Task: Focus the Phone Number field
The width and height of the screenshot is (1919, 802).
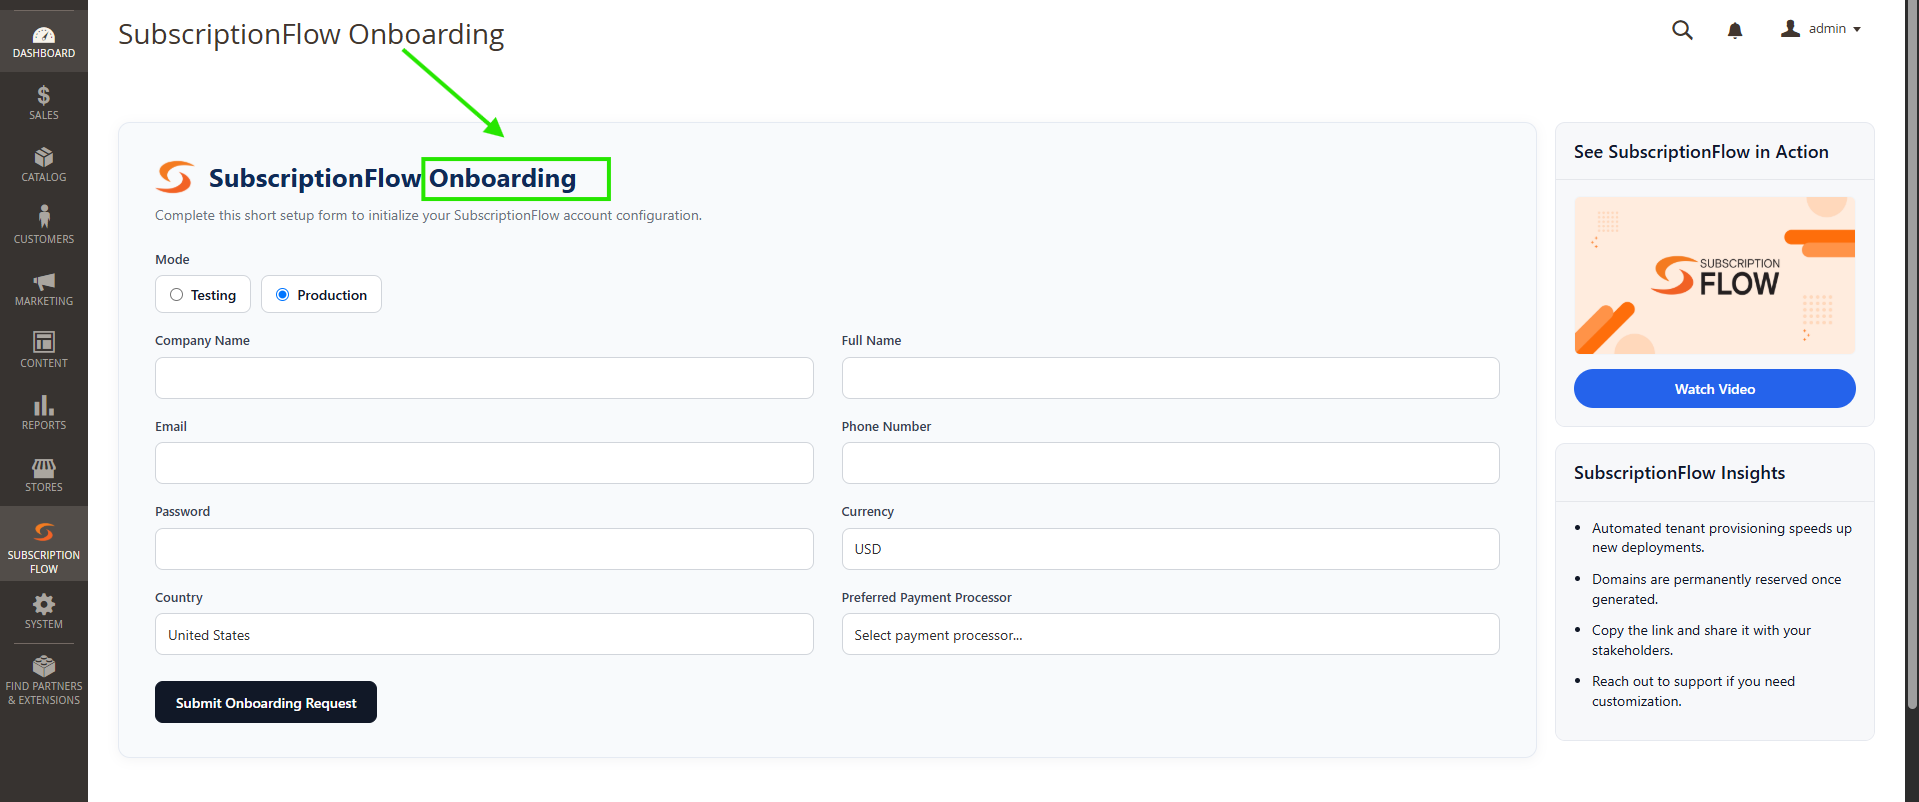Action: tap(1170, 463)
